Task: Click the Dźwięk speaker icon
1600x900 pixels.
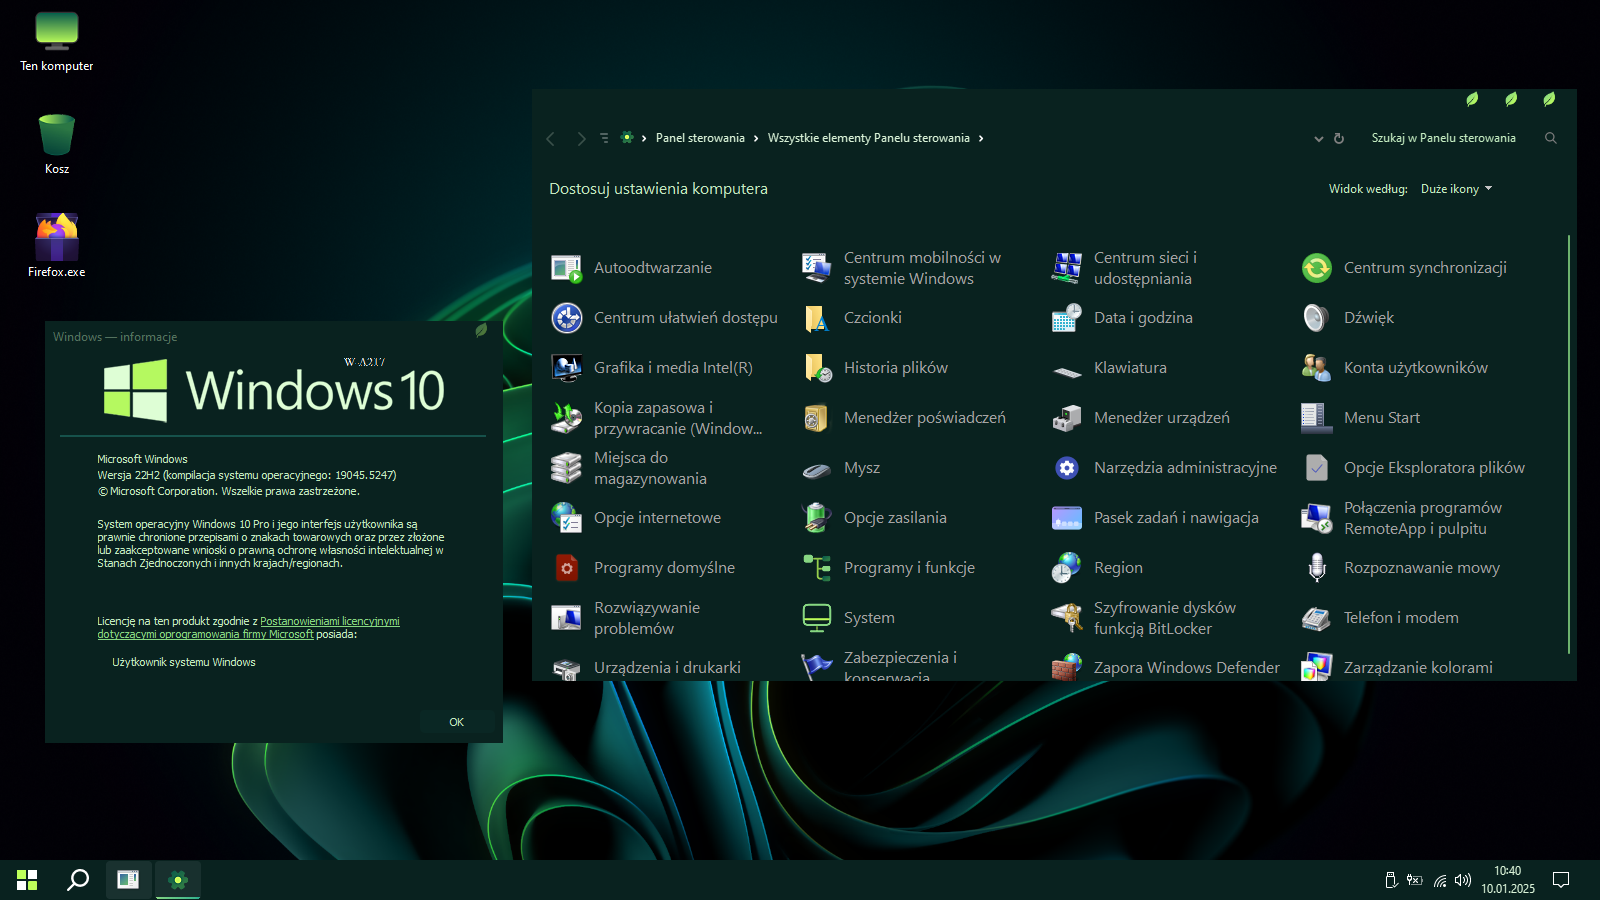Action: [1316, 318]
